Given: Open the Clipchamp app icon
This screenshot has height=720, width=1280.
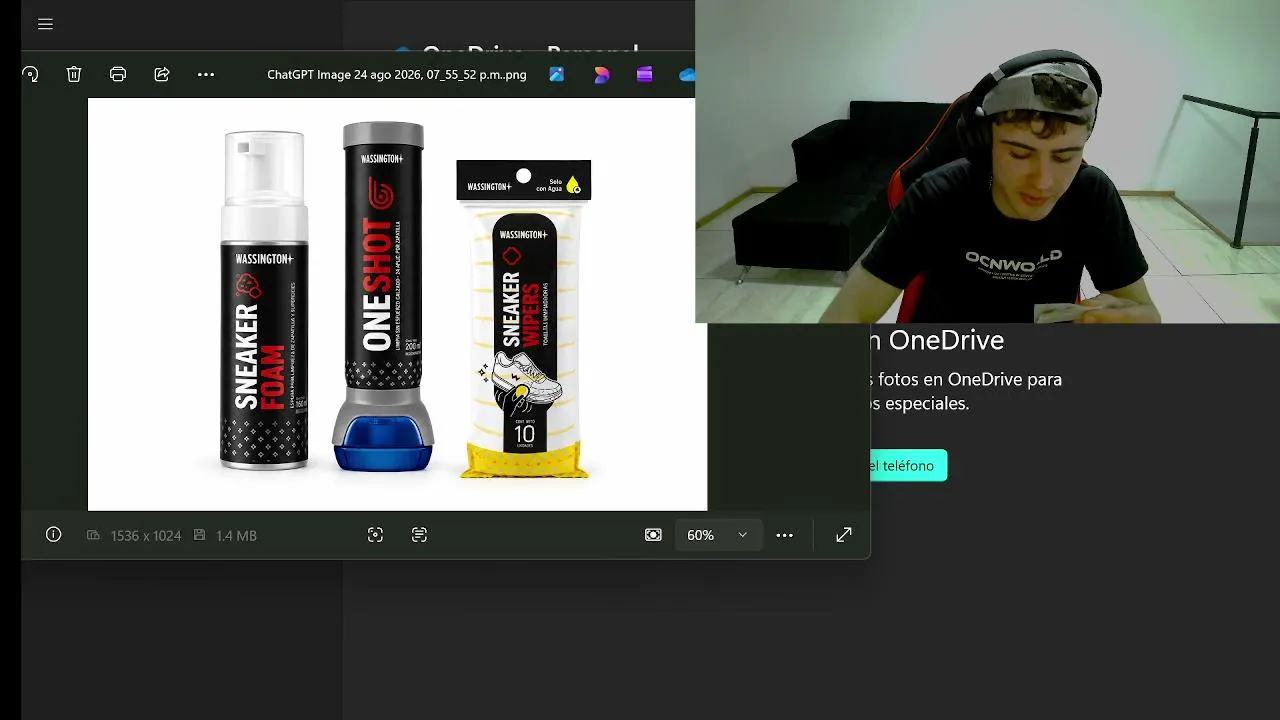Looking at the screenshot, I should coord(645,74).
